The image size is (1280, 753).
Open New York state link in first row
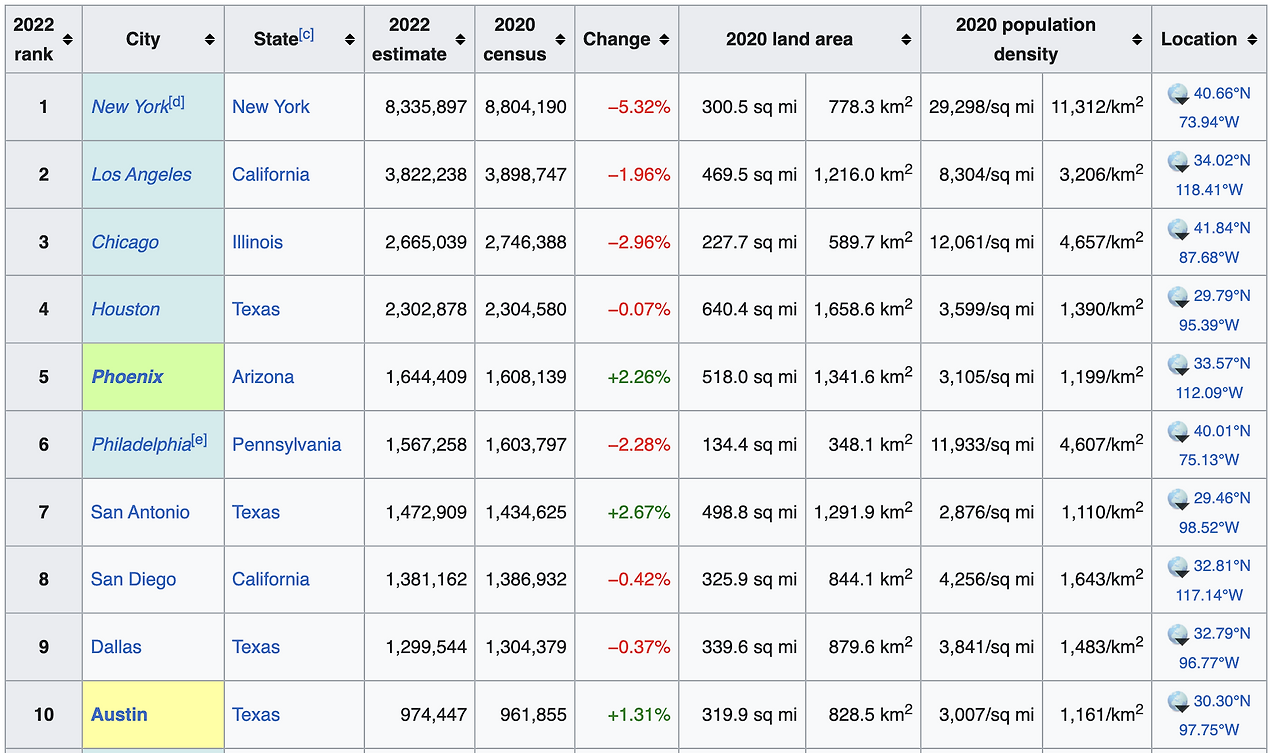tap(271, 107)
